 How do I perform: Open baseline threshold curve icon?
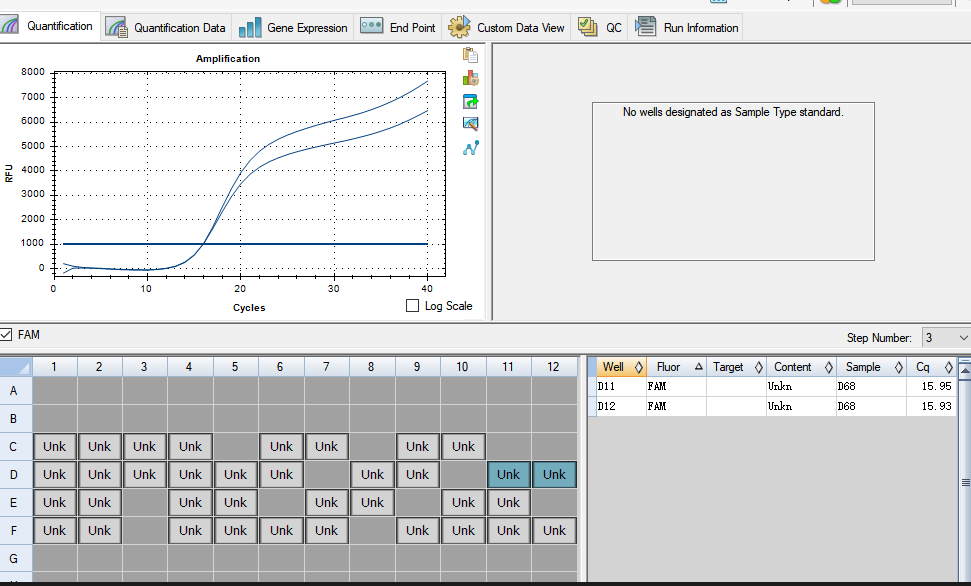(471, 149)
